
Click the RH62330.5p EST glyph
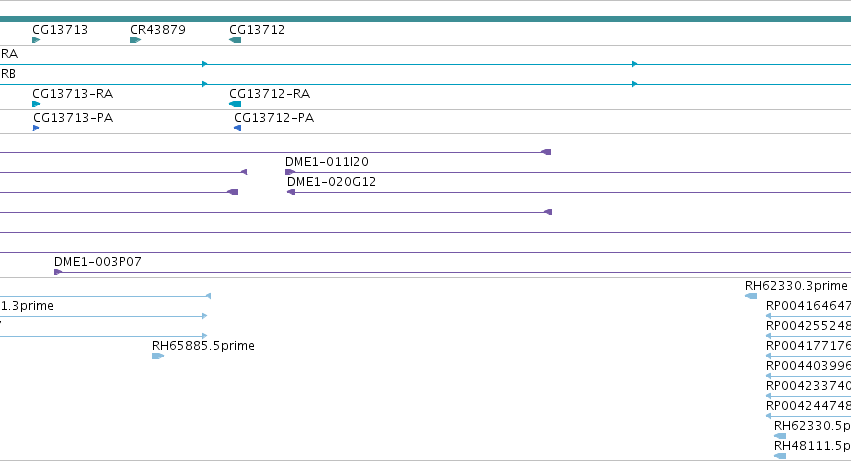[x=780, y=436]
